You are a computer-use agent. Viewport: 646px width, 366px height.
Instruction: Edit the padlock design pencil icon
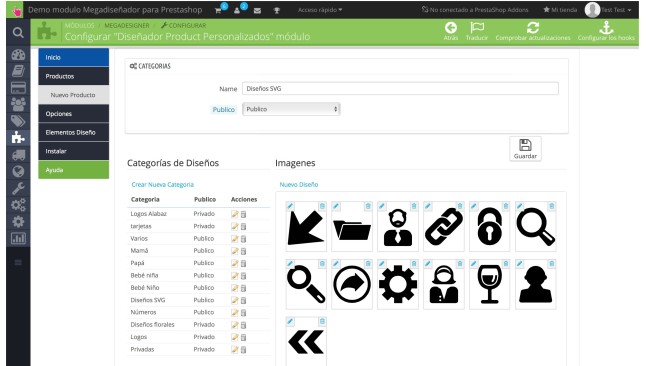pos(474,206)
